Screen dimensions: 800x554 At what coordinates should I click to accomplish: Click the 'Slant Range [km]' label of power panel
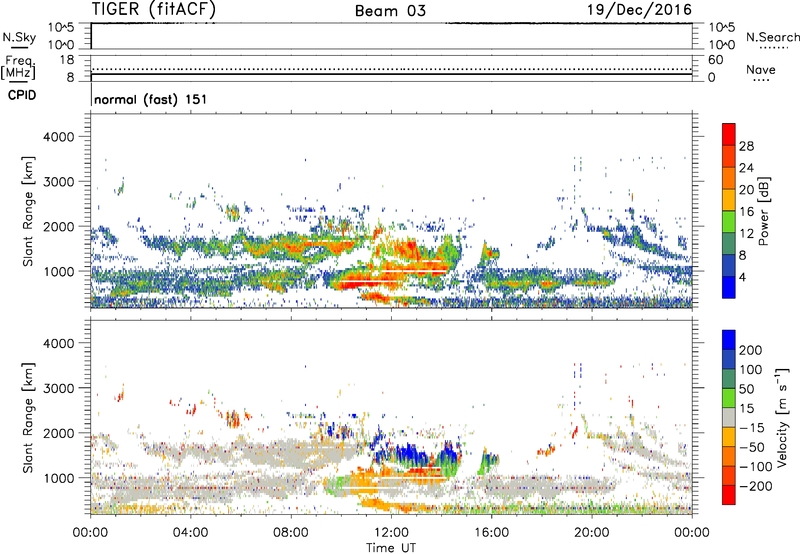(28, 211)
